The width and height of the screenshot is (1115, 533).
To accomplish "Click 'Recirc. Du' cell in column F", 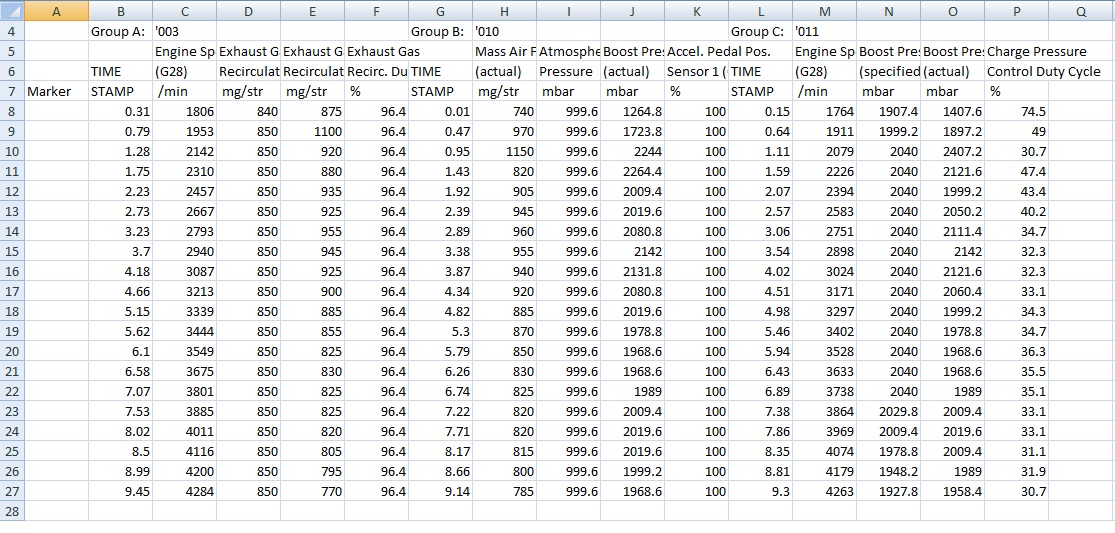I will point(376,71).
